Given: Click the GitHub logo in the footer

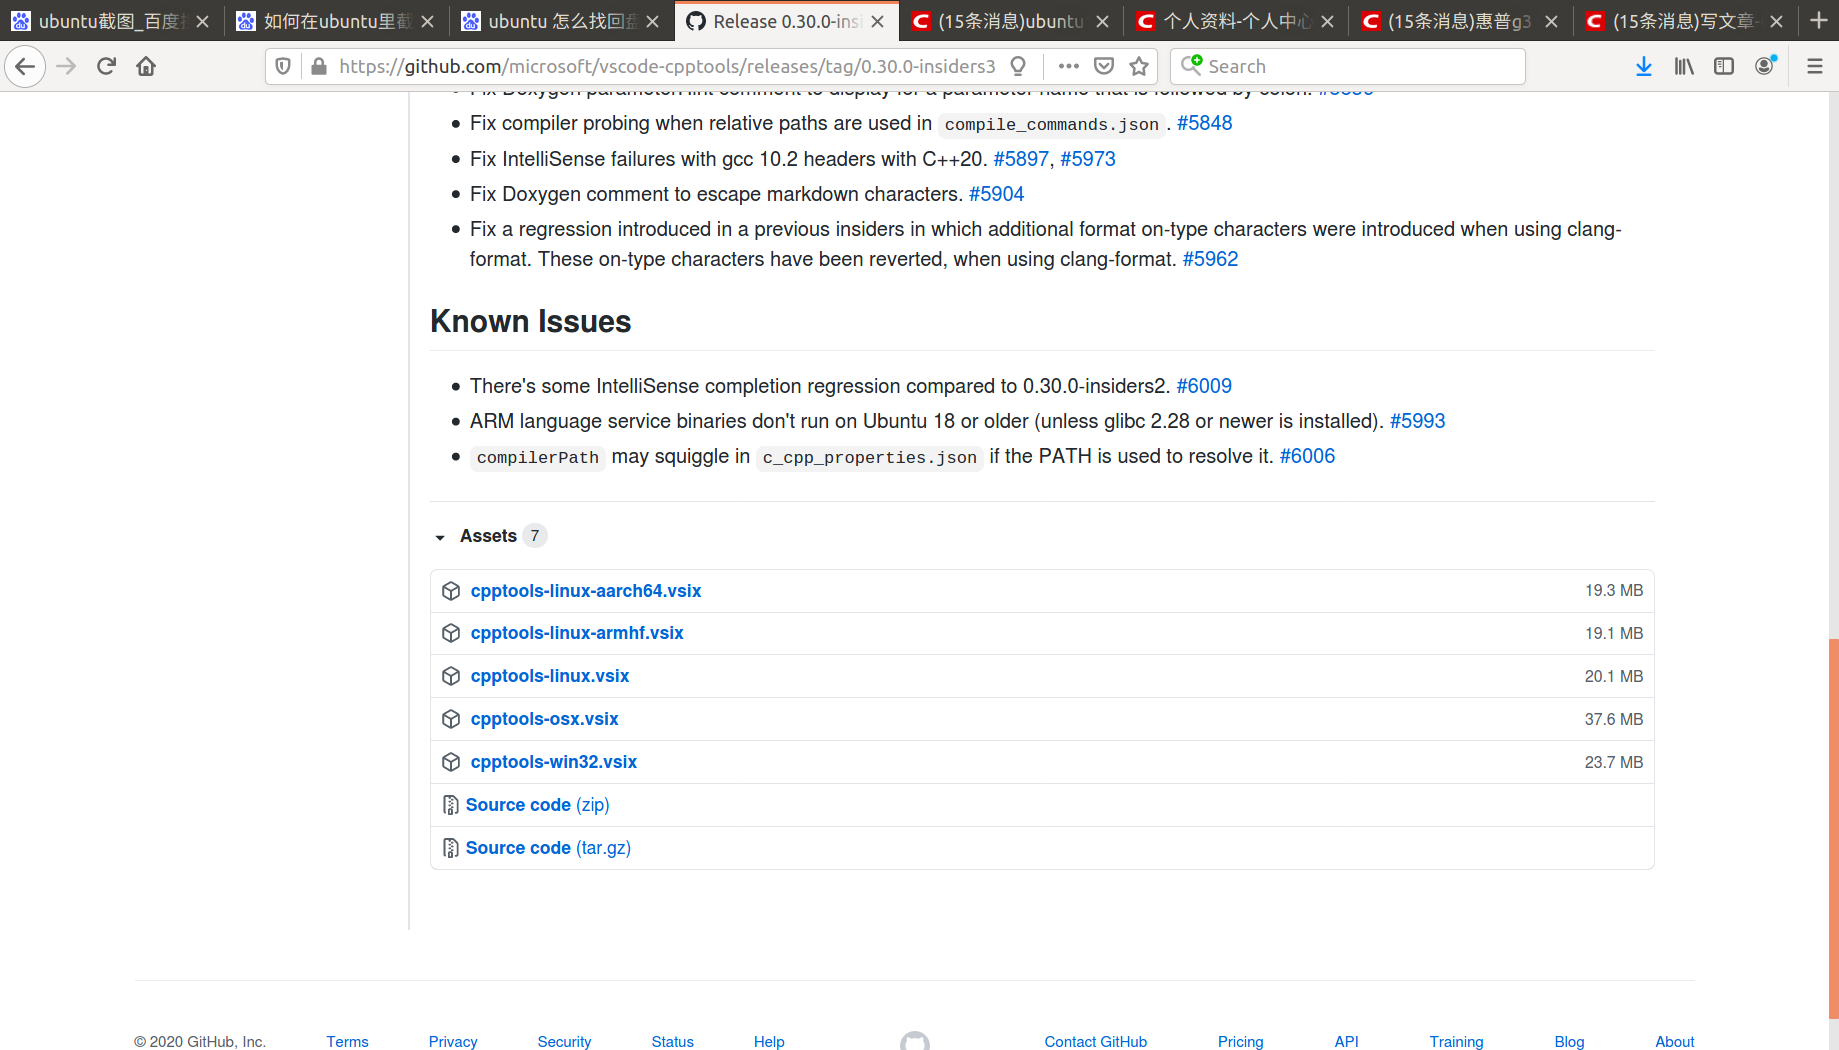Looking at the screenshot, I should click(915, 1041).
